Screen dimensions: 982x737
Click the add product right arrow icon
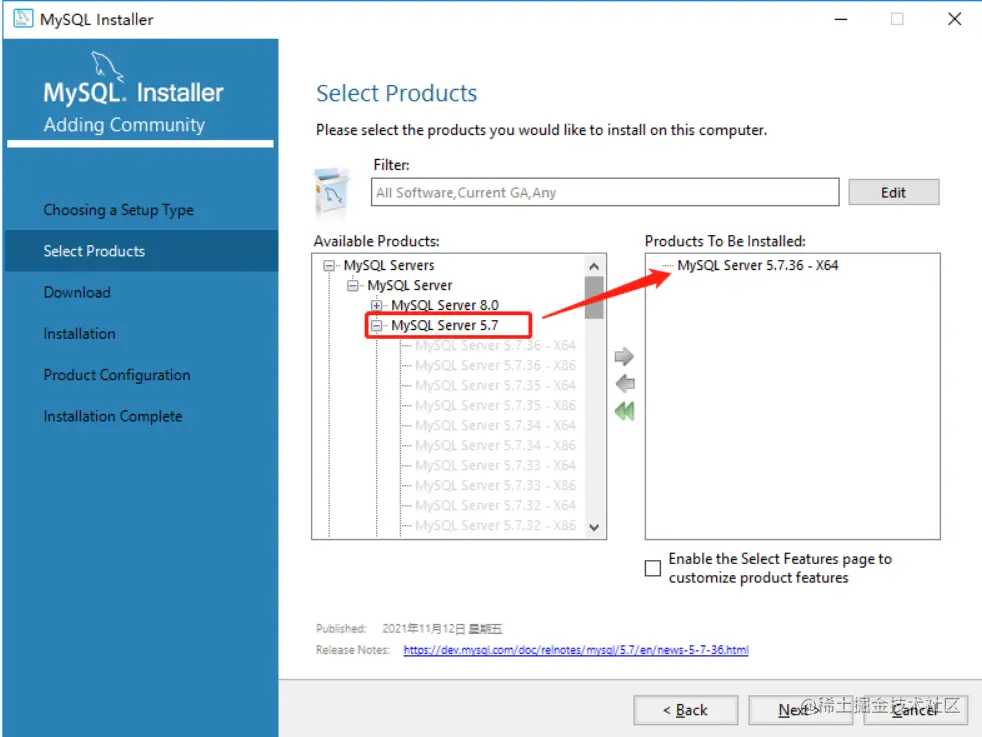(624, 357)
